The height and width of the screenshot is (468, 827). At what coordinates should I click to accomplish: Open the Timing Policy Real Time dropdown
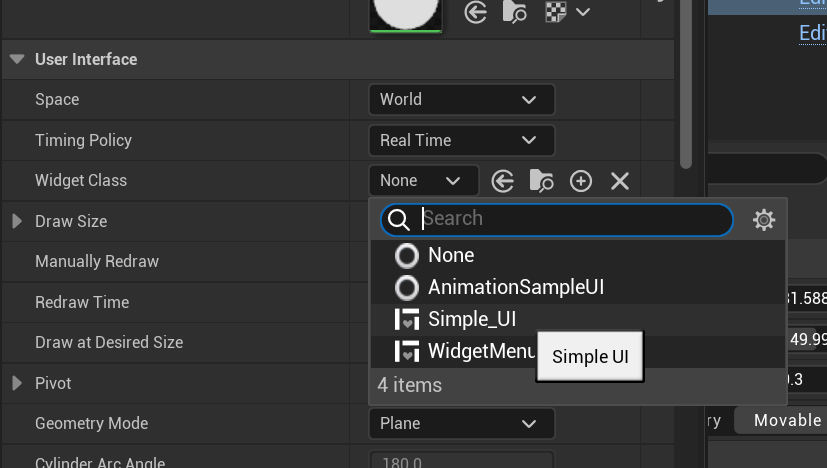[461, 140]
